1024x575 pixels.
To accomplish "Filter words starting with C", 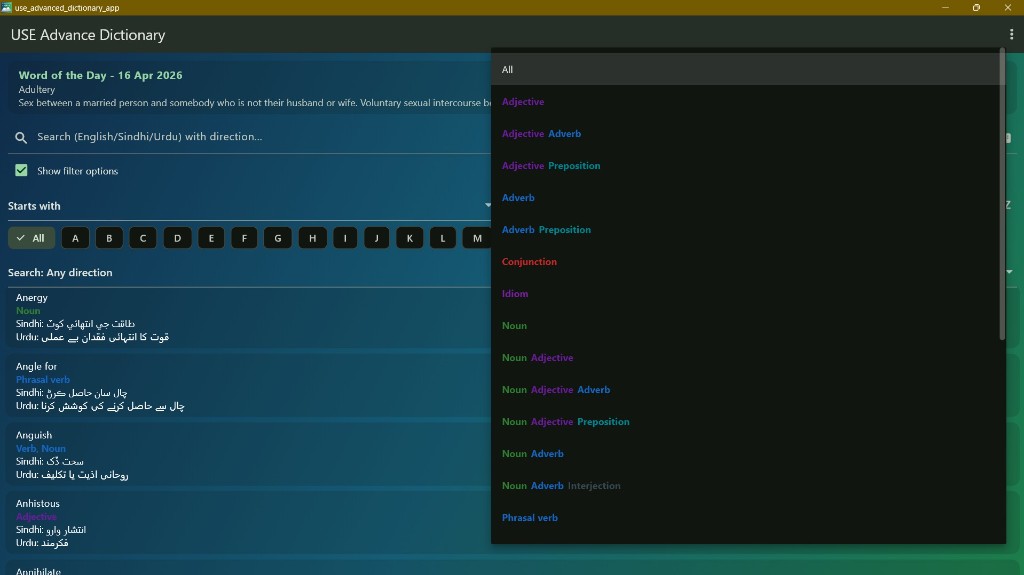I will pyautogui.click(x=143, y=238).
